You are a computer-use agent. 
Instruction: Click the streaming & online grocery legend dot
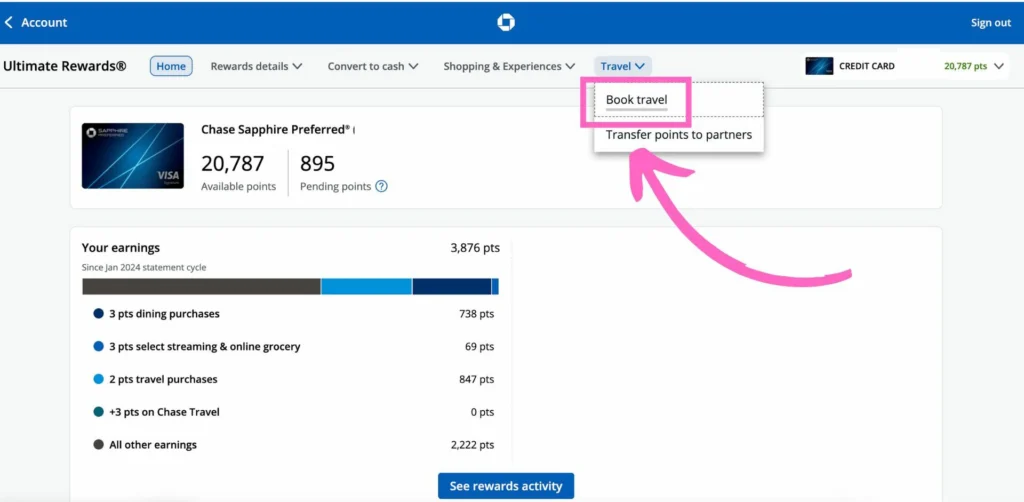point(99,347)
